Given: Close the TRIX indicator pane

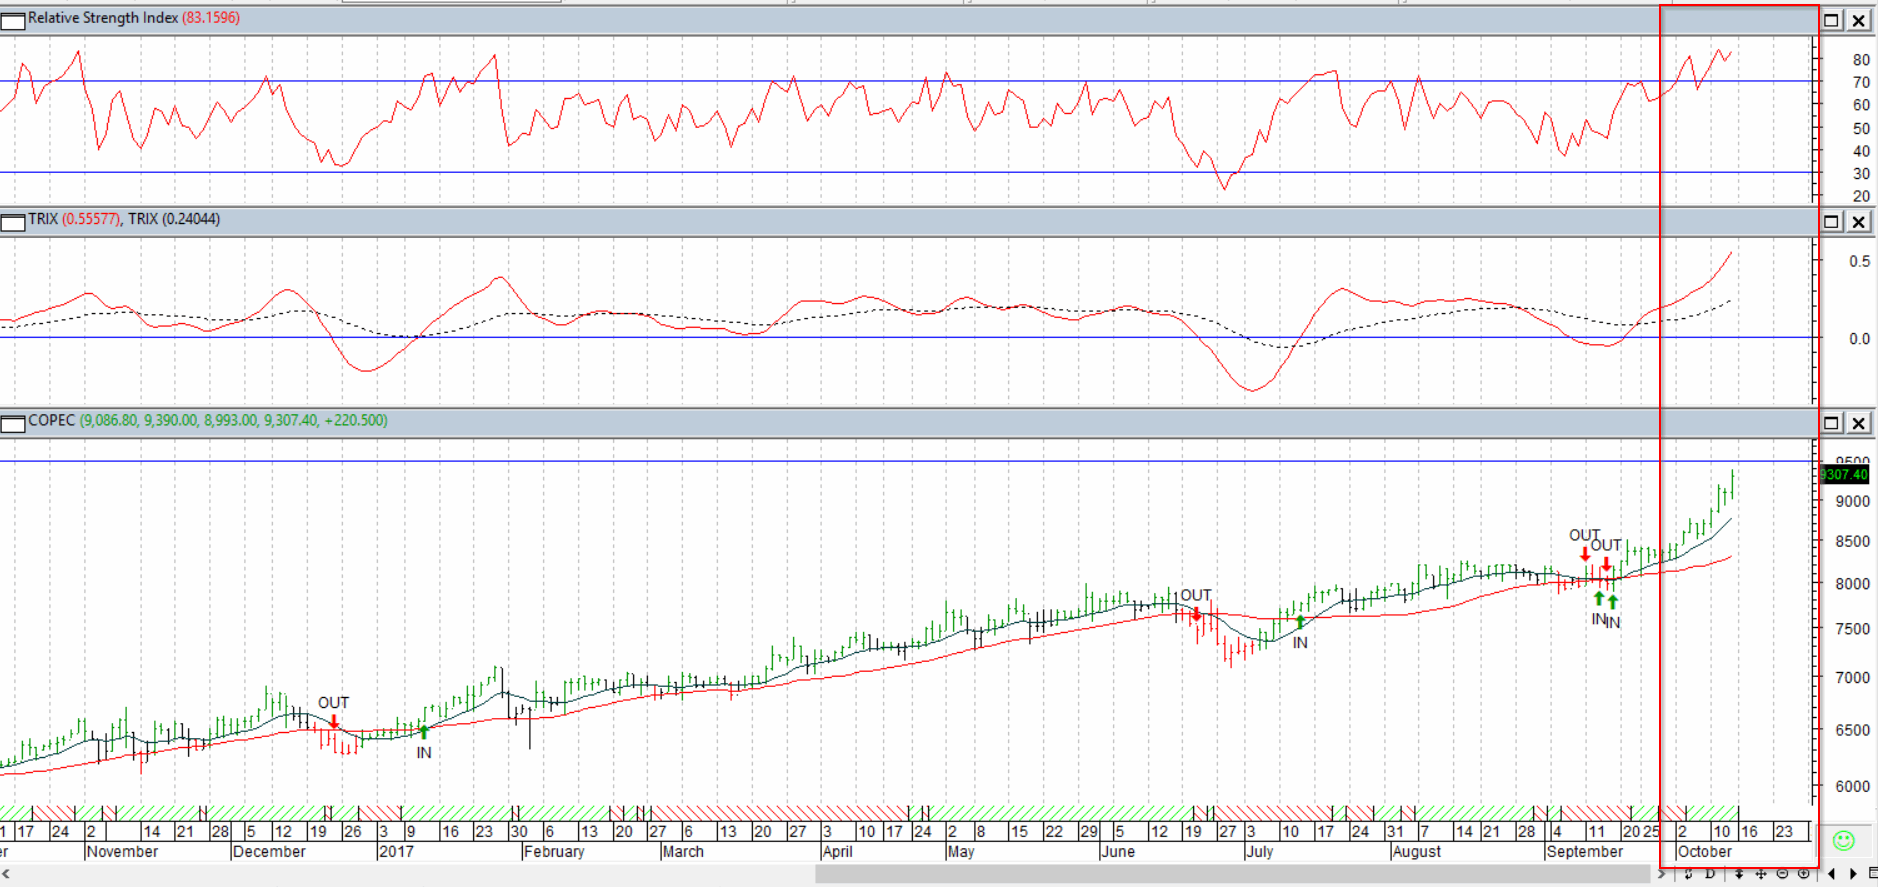Looking at the screenshot, I should [1858, 221].
